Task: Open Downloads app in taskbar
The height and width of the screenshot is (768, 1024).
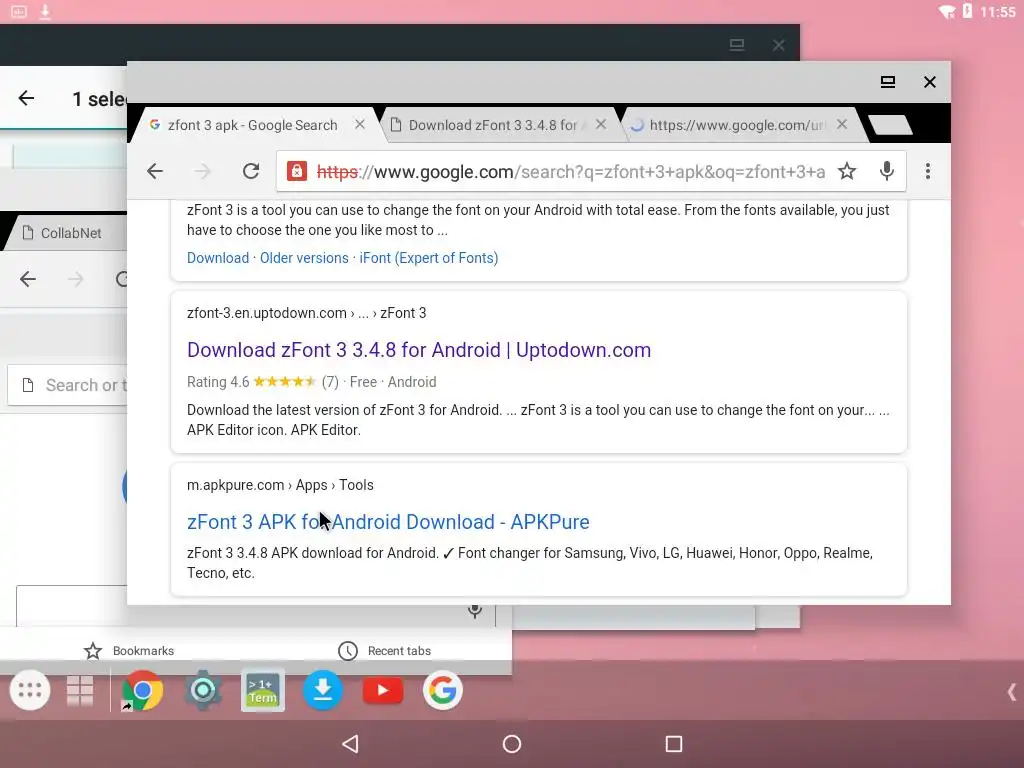Action: (323, 690)
